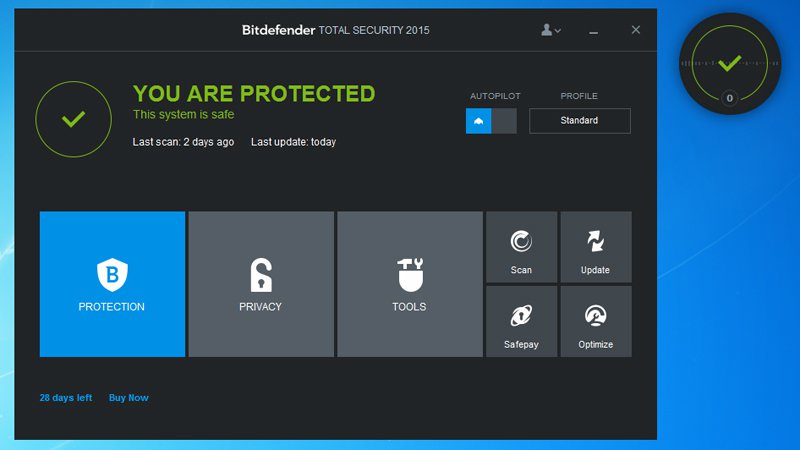The image size is (800, 450).
Task: Click the green protected status checkmark circle
Action: [x=73, y=119]
